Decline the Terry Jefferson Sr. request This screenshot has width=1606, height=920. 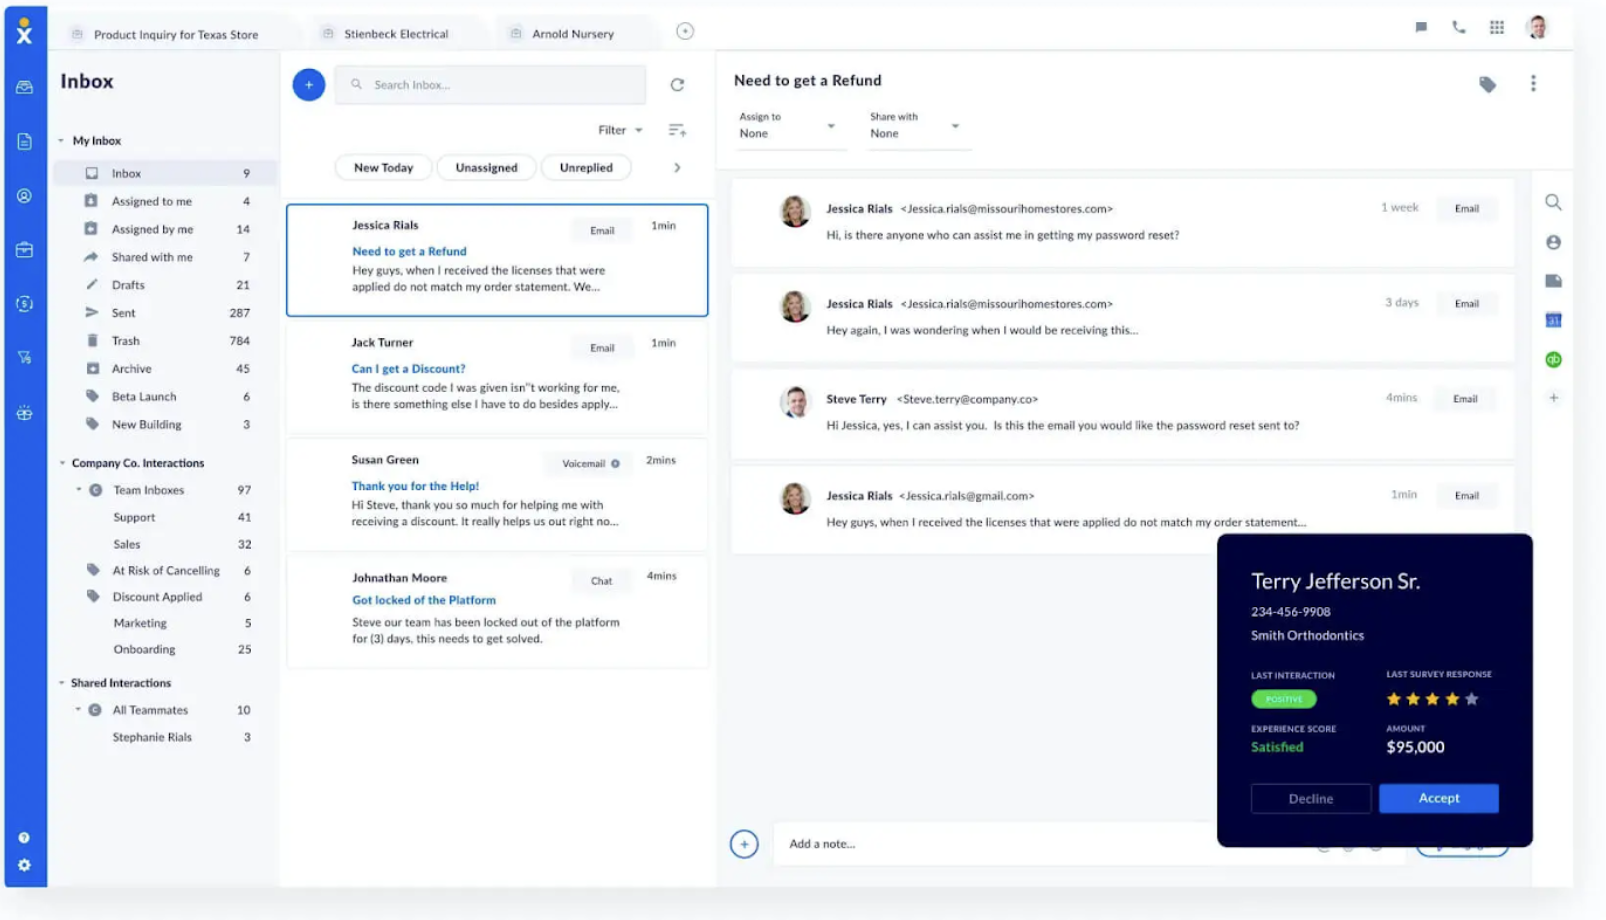coord(1310,798)
